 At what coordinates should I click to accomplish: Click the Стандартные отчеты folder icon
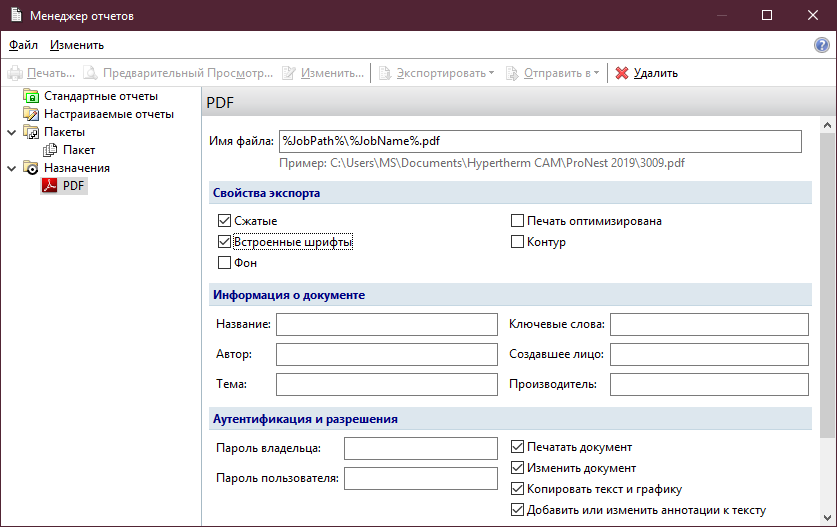(x=31, y=96)
